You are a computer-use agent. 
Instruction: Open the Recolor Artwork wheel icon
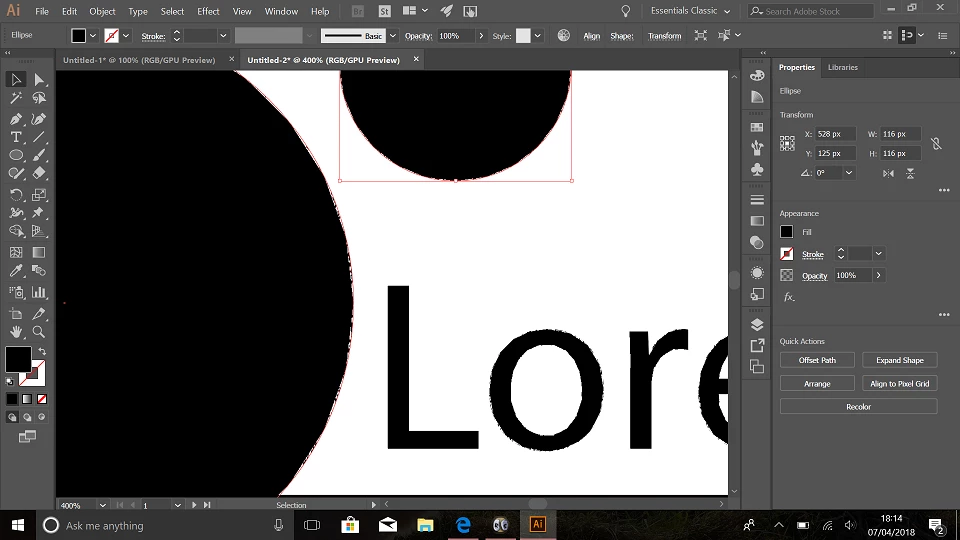(563, 36)
